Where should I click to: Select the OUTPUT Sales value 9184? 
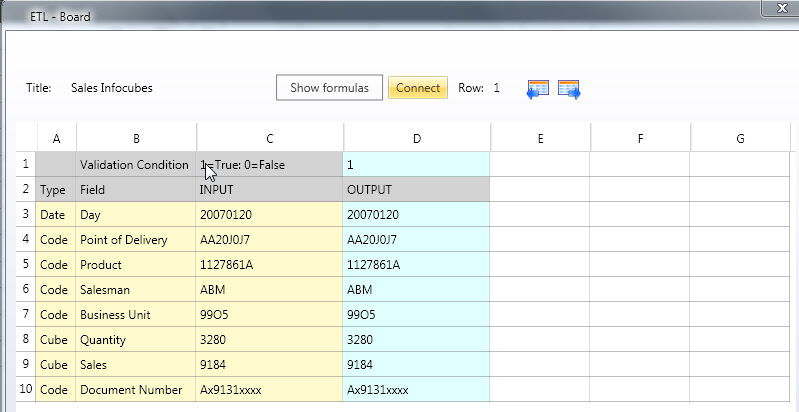(416, 364)
